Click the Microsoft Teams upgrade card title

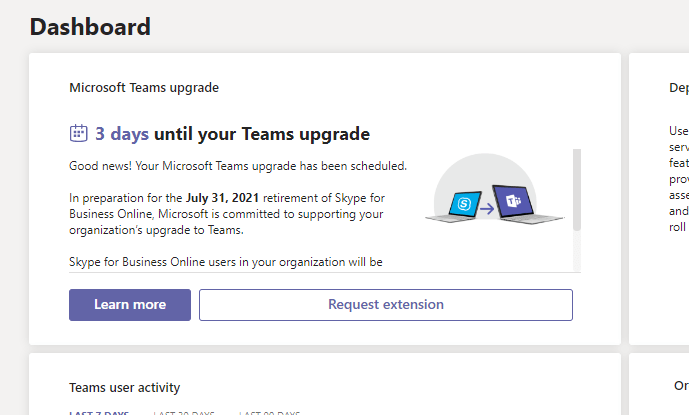[x=144, y=87]
